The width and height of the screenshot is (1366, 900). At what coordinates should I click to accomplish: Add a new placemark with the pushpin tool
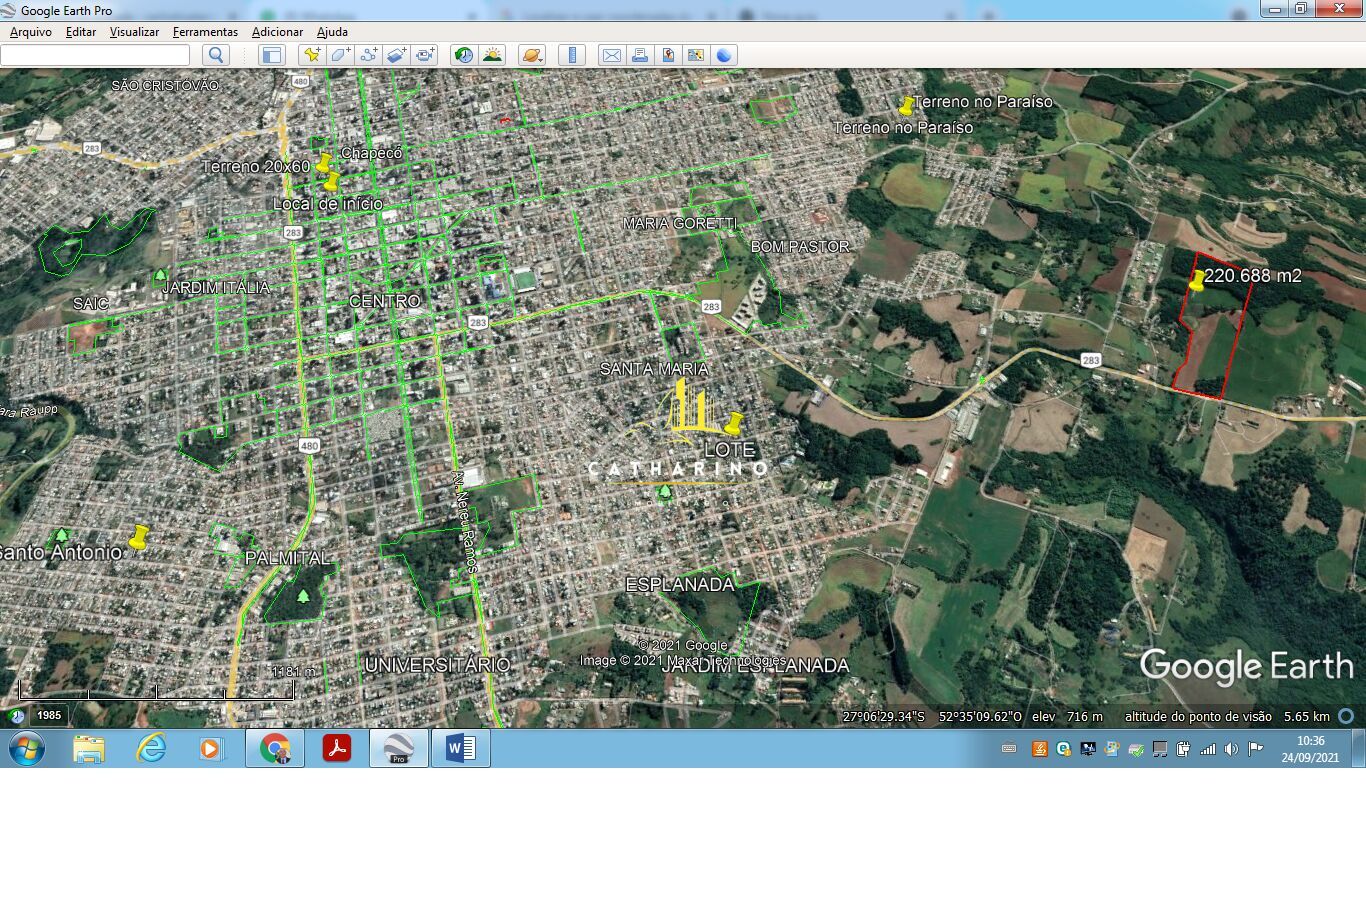312,55
